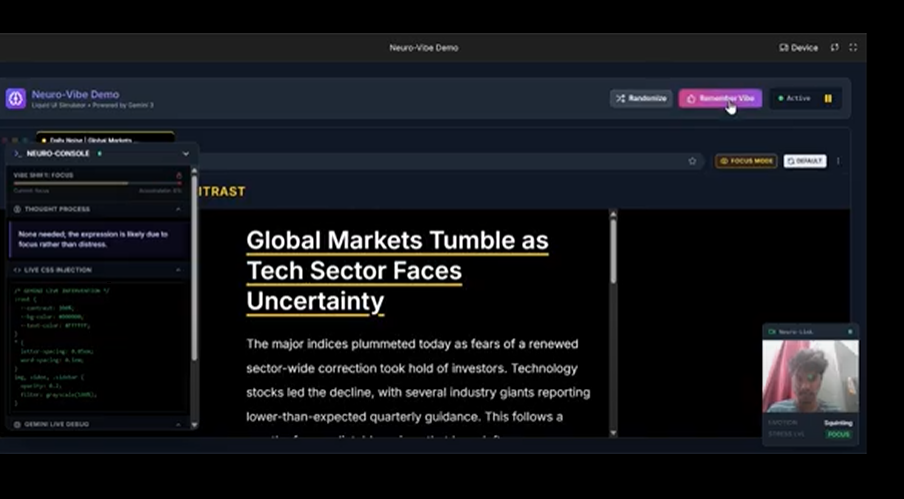
Task: Click the lock icon next to VIBE SHIFT: FOCUS
Action: [179, 175]
